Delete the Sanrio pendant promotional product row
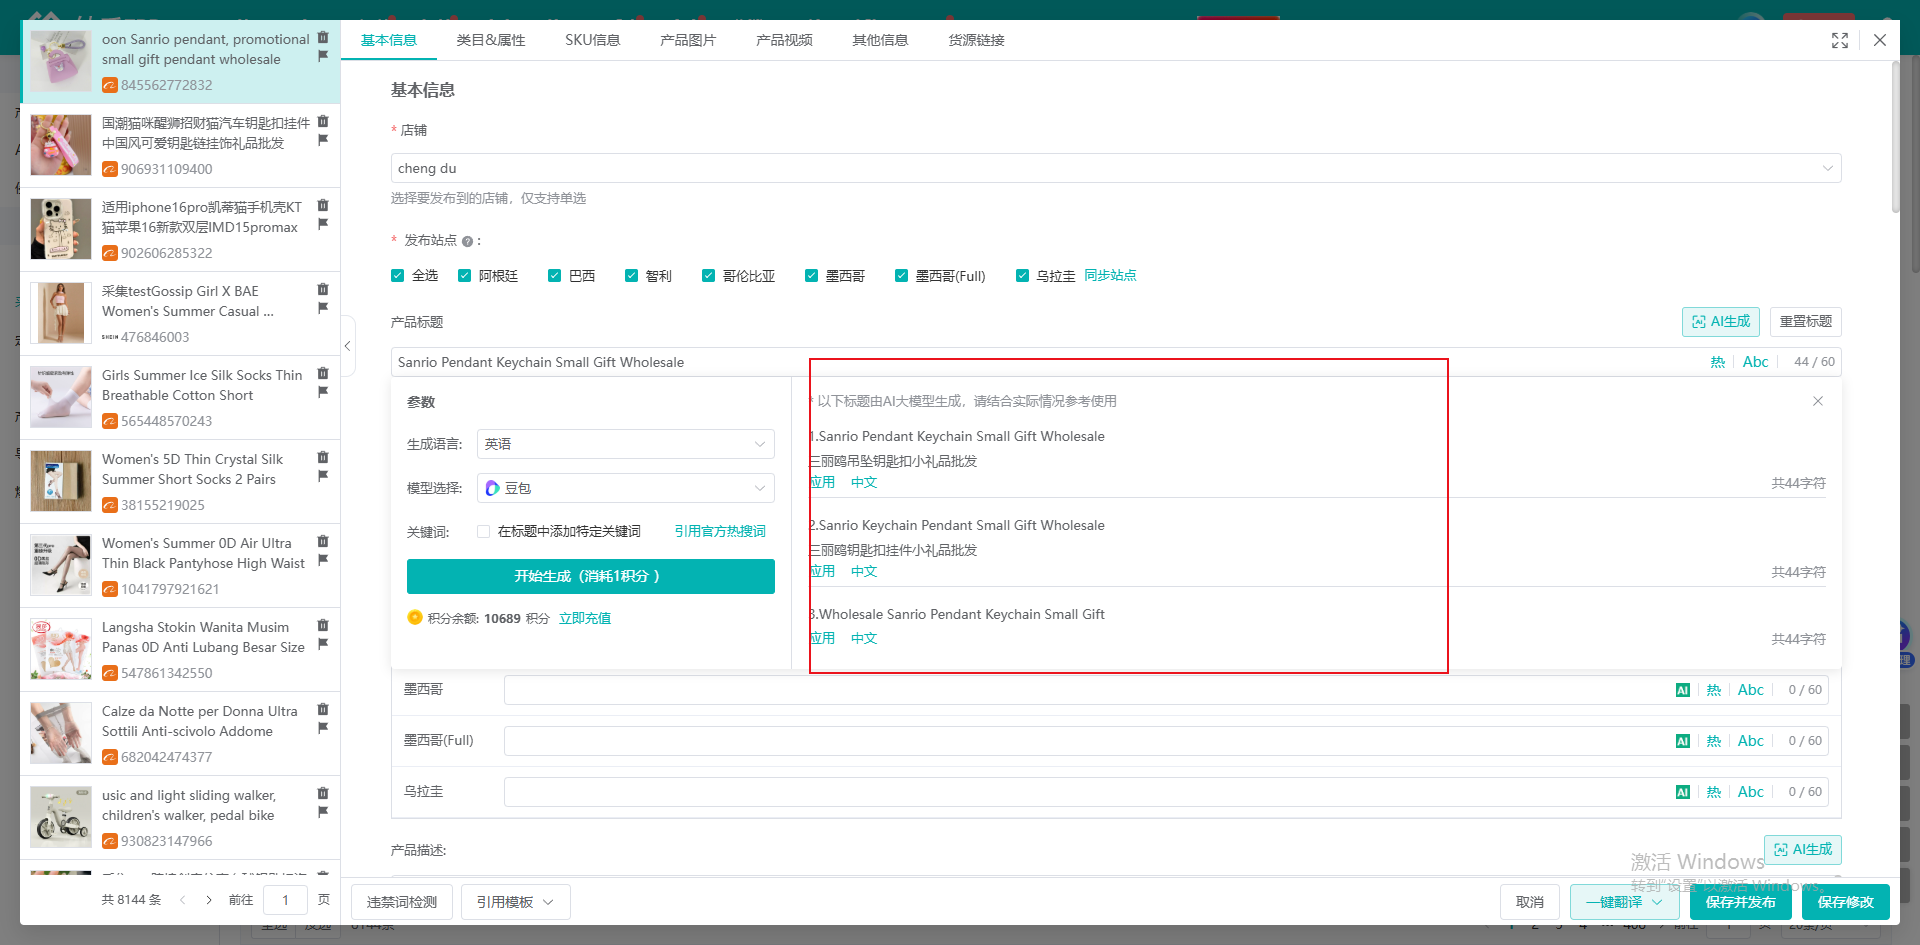 point(323,37)
